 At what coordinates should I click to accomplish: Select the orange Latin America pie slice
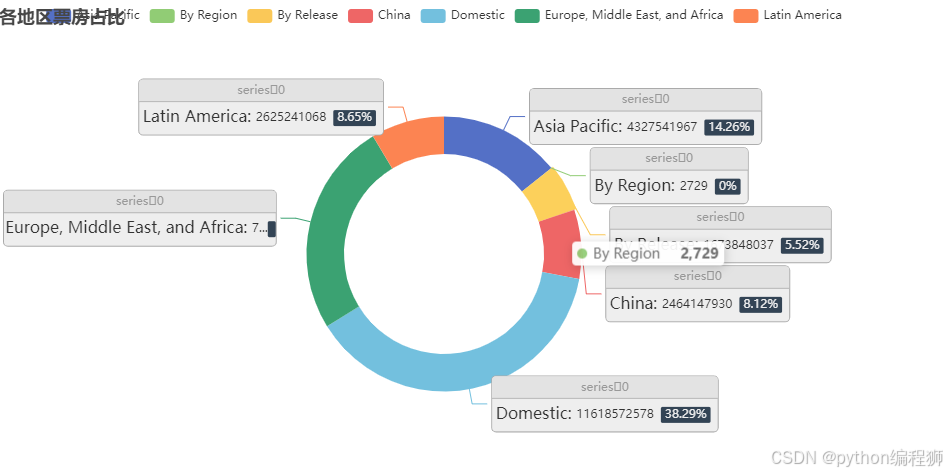pyautogui.click(x=414, y=139)
